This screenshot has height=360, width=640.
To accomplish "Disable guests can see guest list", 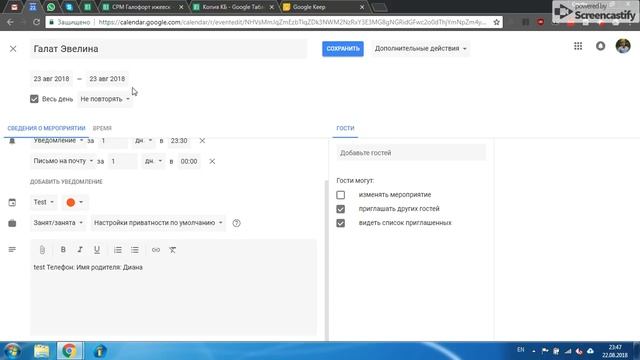I will pyautogui.click(x=340, y=223).
